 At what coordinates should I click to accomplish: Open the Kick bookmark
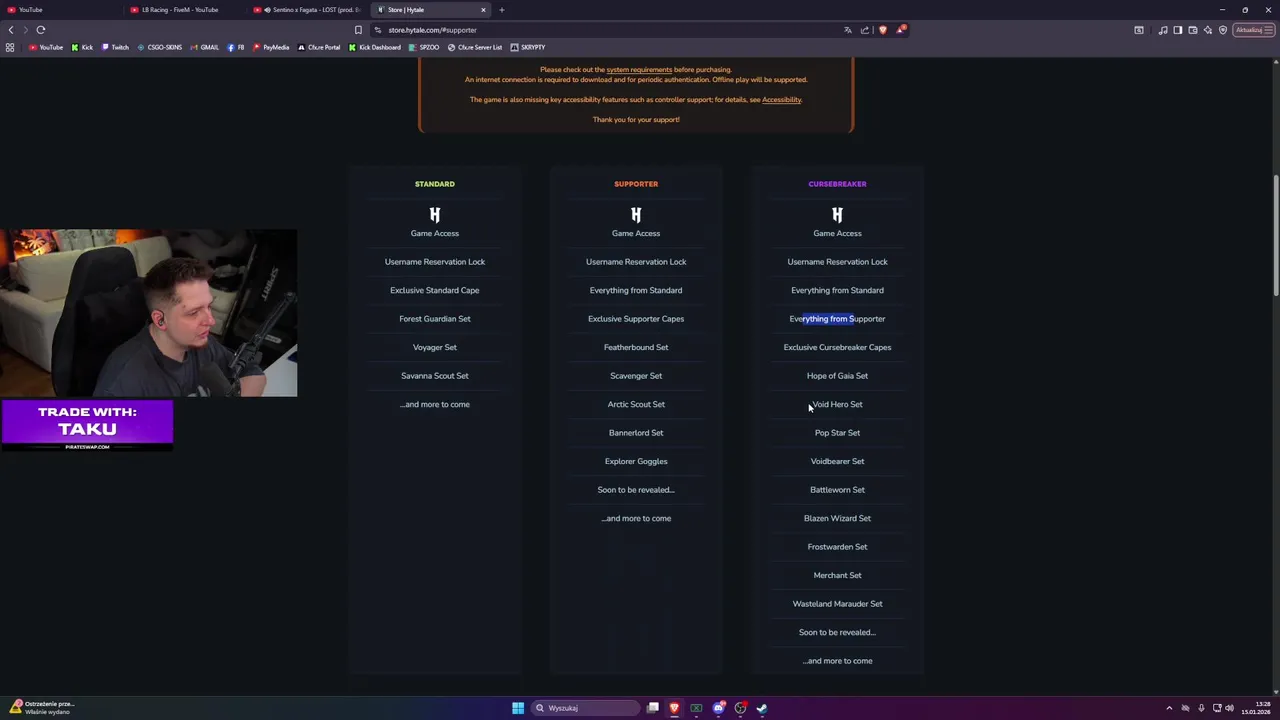pyautogui.click(x=82, y=47)
